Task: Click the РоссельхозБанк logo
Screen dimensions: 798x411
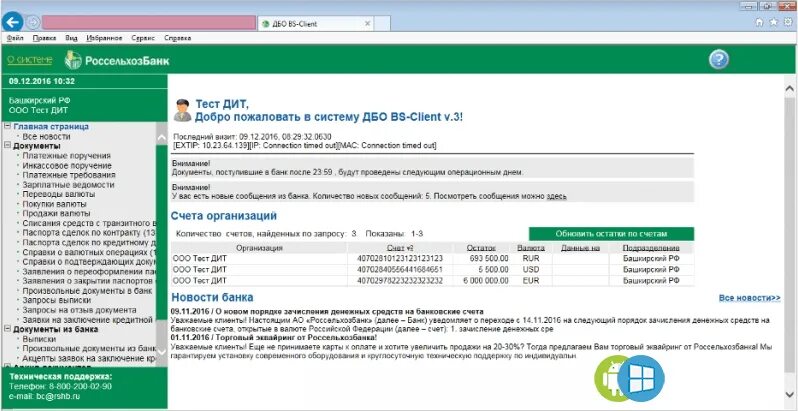Action: [117, 61]
